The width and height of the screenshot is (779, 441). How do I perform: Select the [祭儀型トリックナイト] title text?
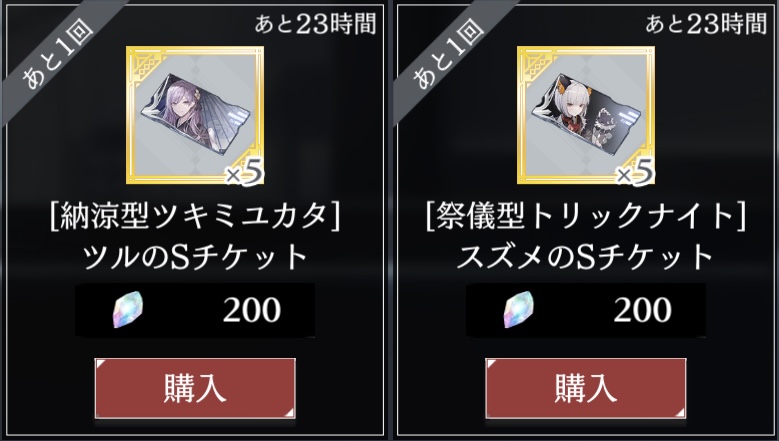(x=586, y=218)
